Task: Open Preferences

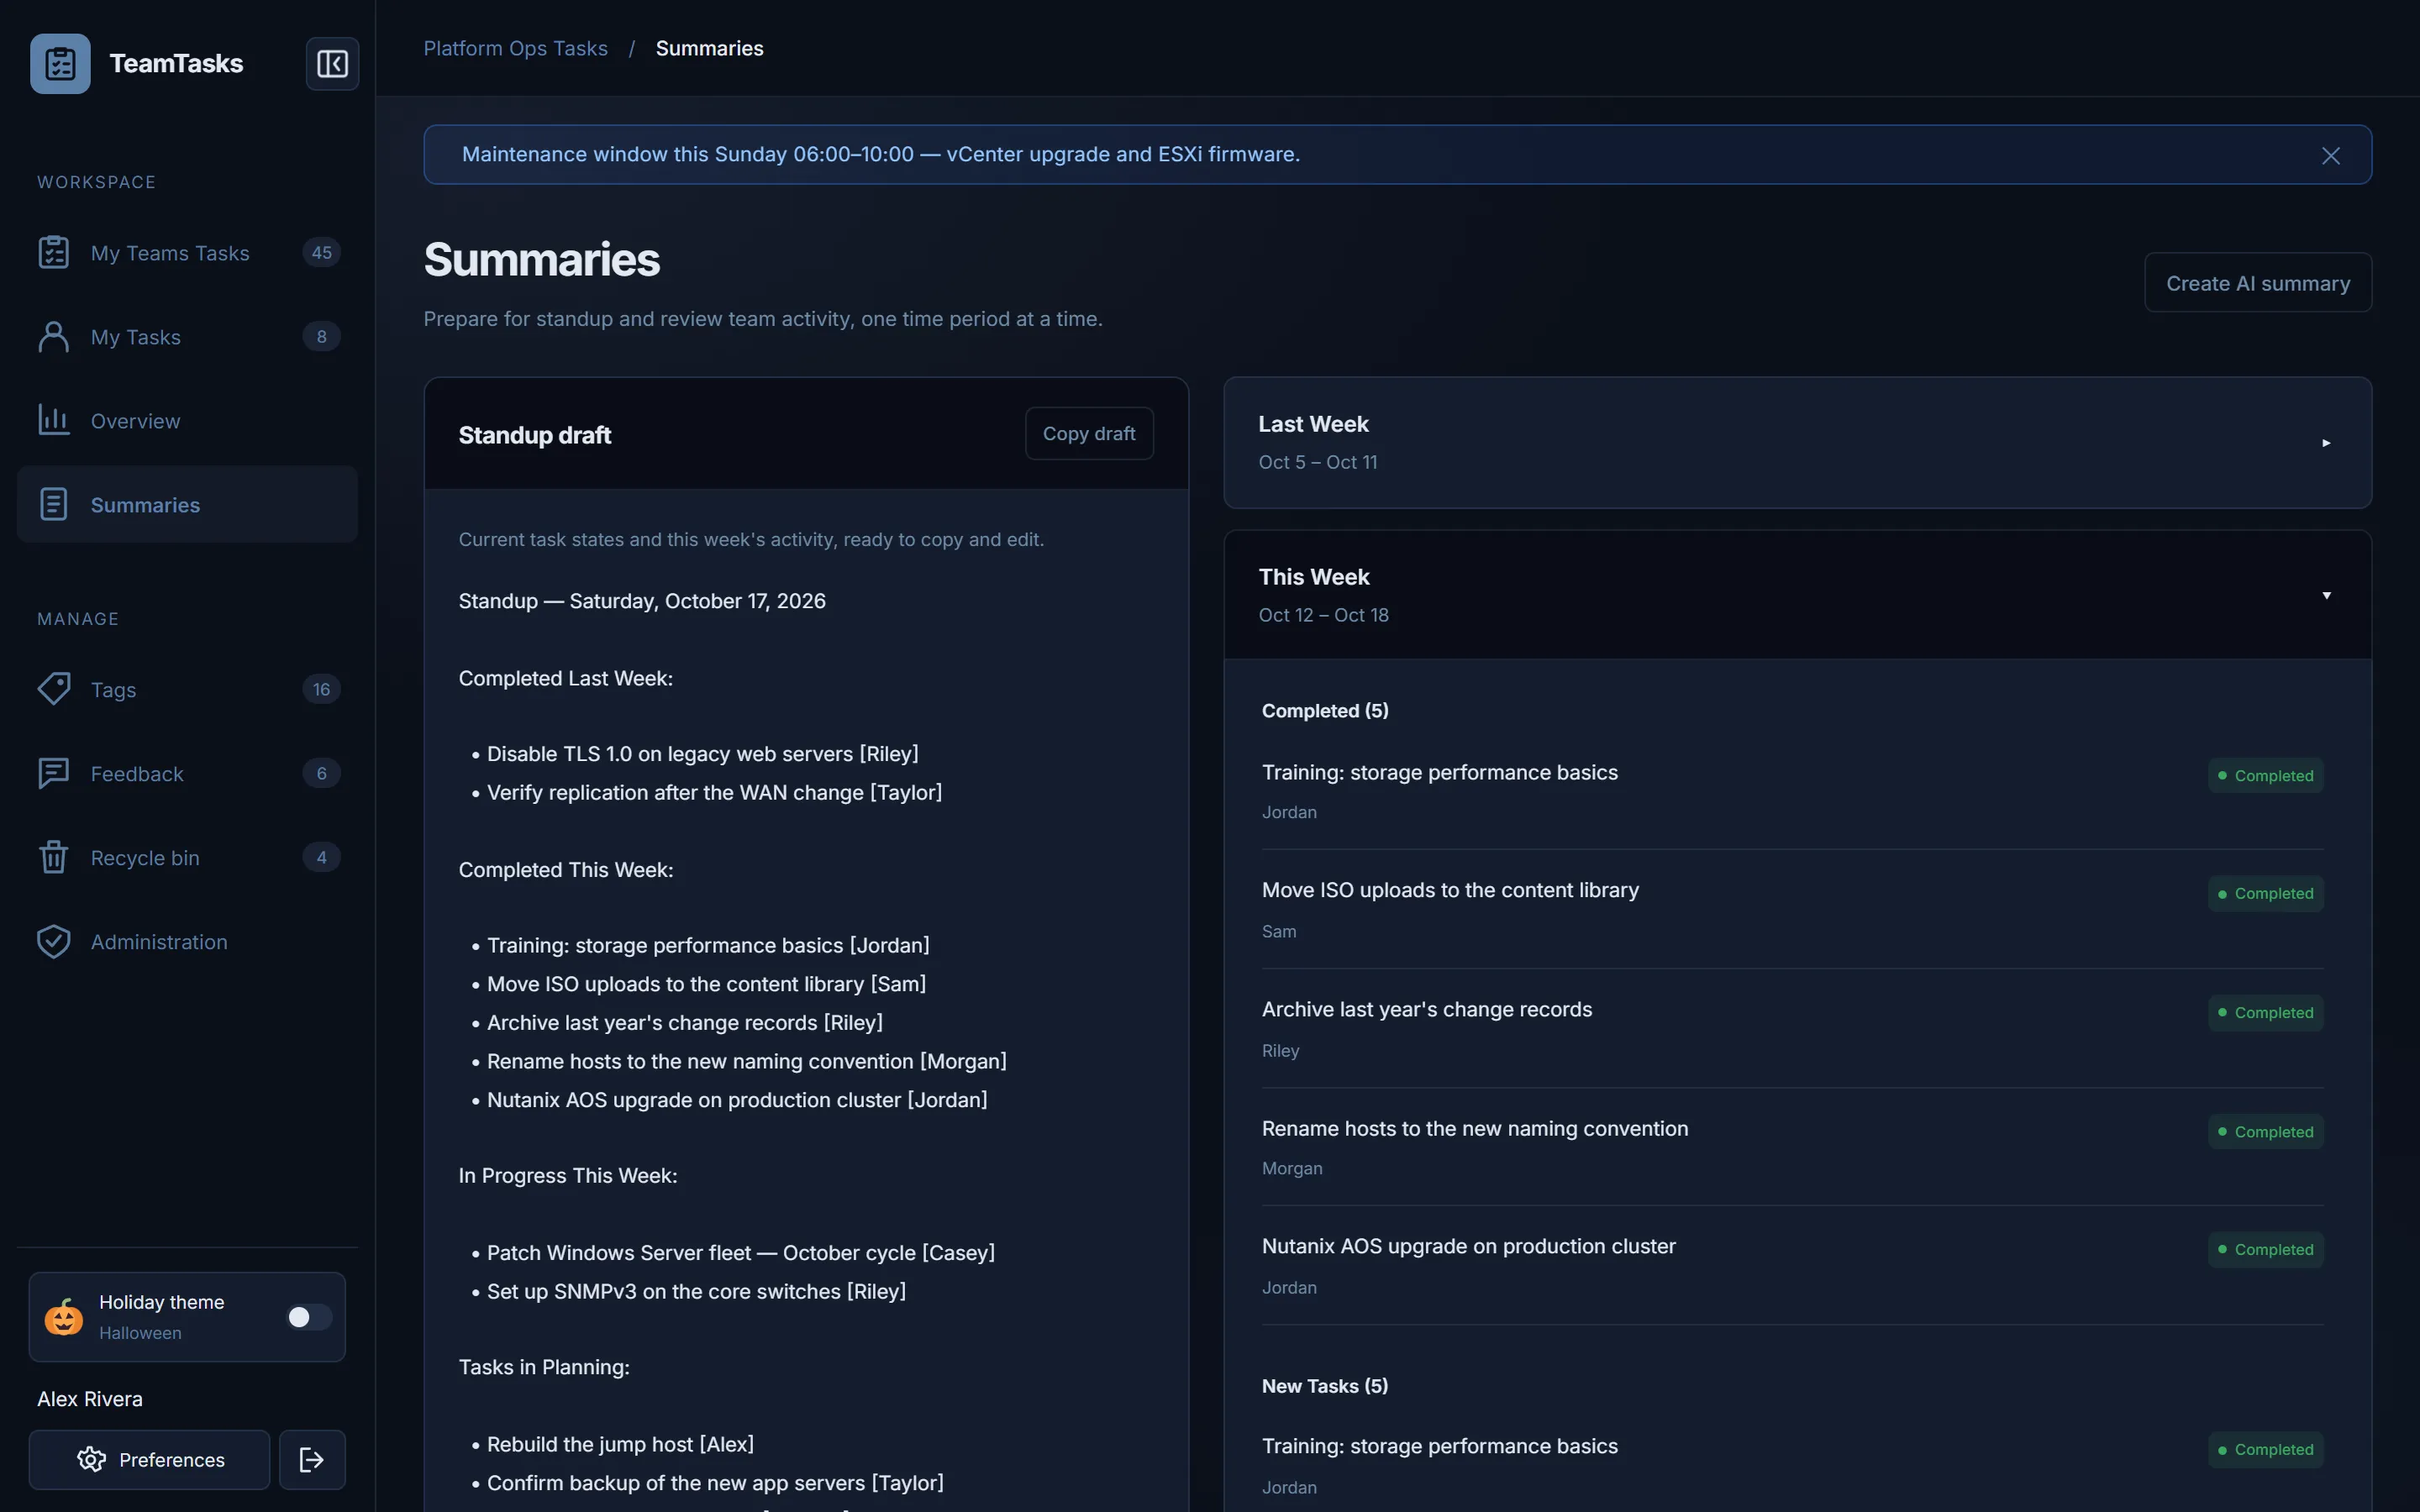Action: pos(150,1459)
